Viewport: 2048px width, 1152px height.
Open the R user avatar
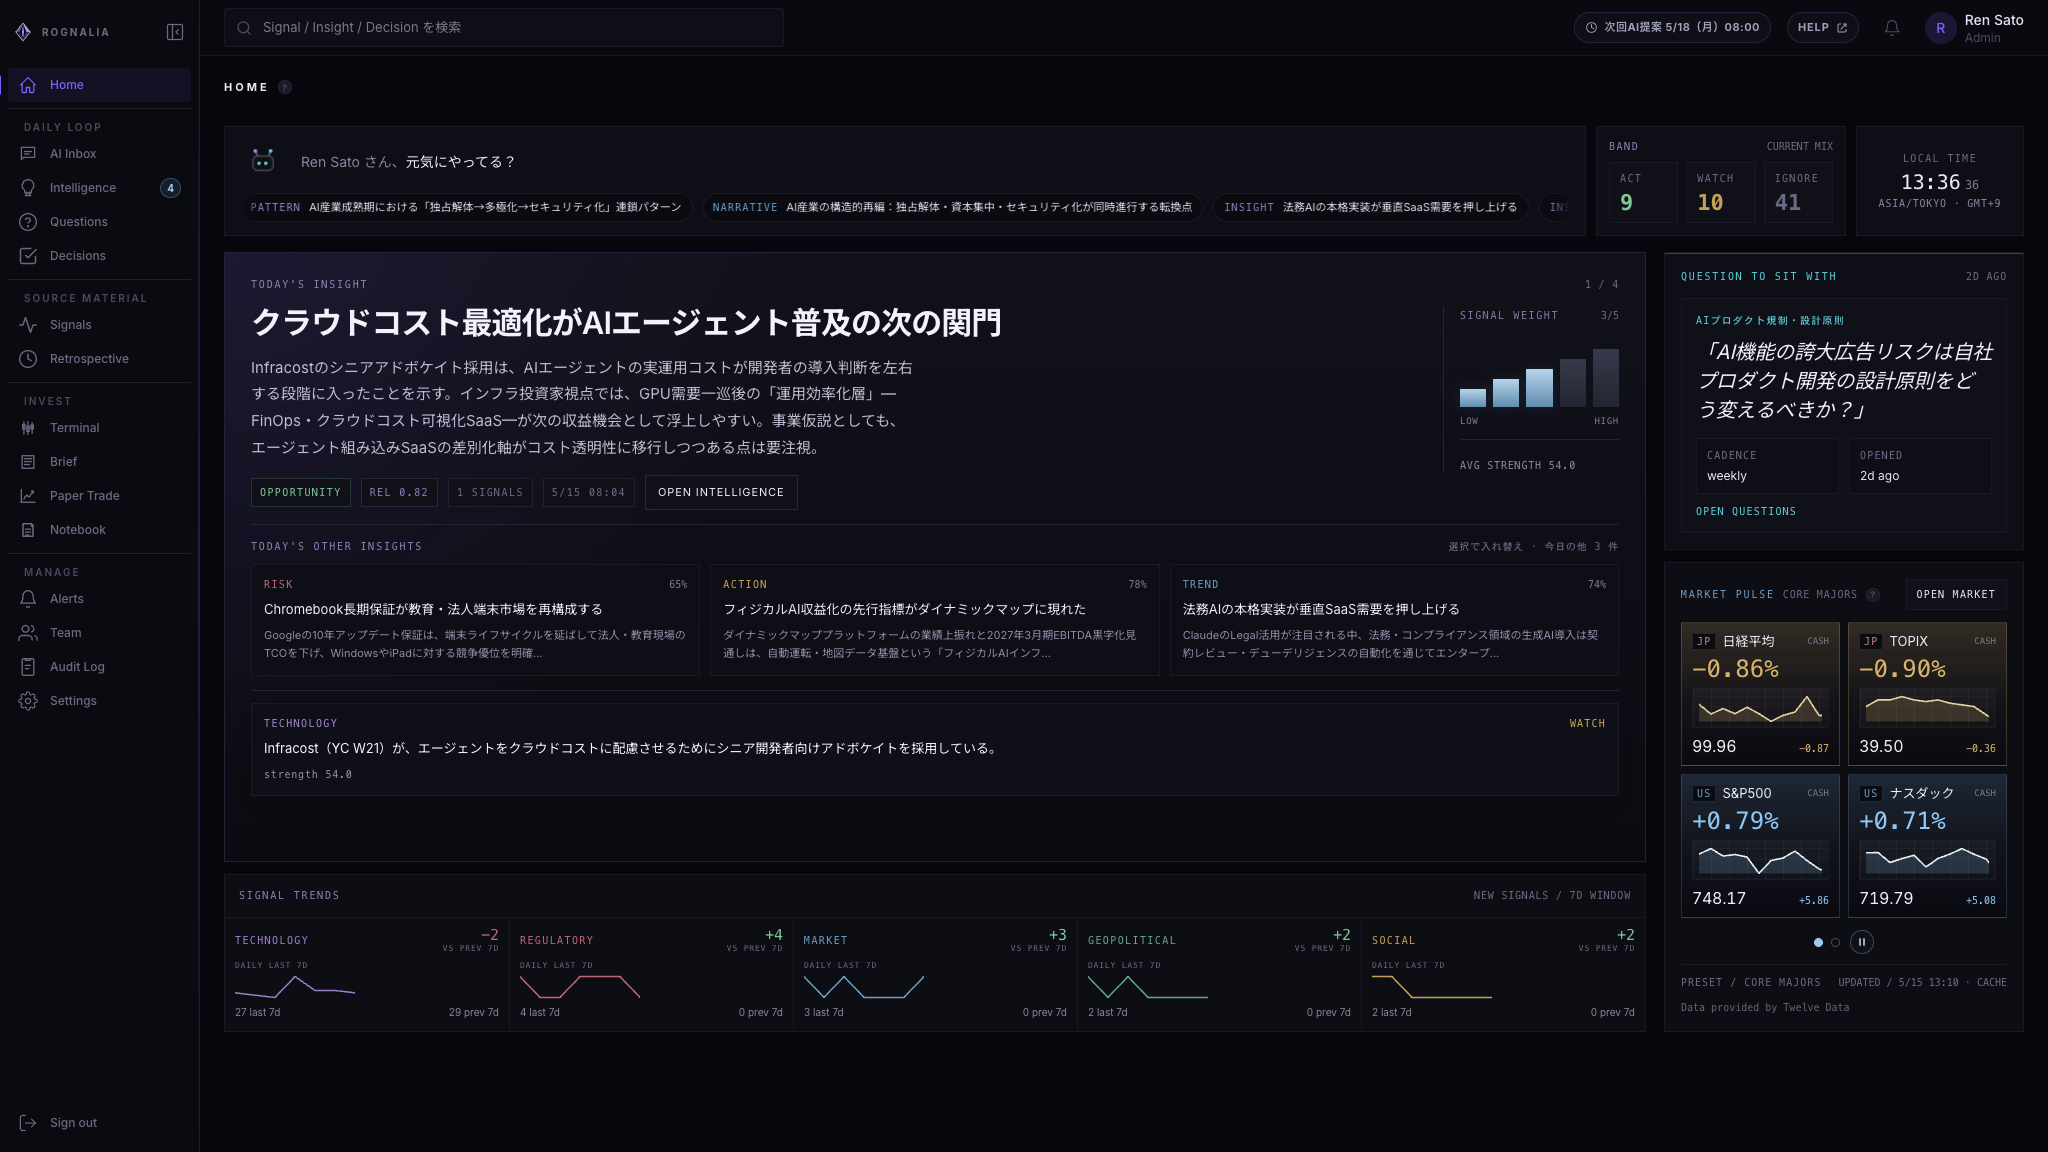[x=1940, y=28]
